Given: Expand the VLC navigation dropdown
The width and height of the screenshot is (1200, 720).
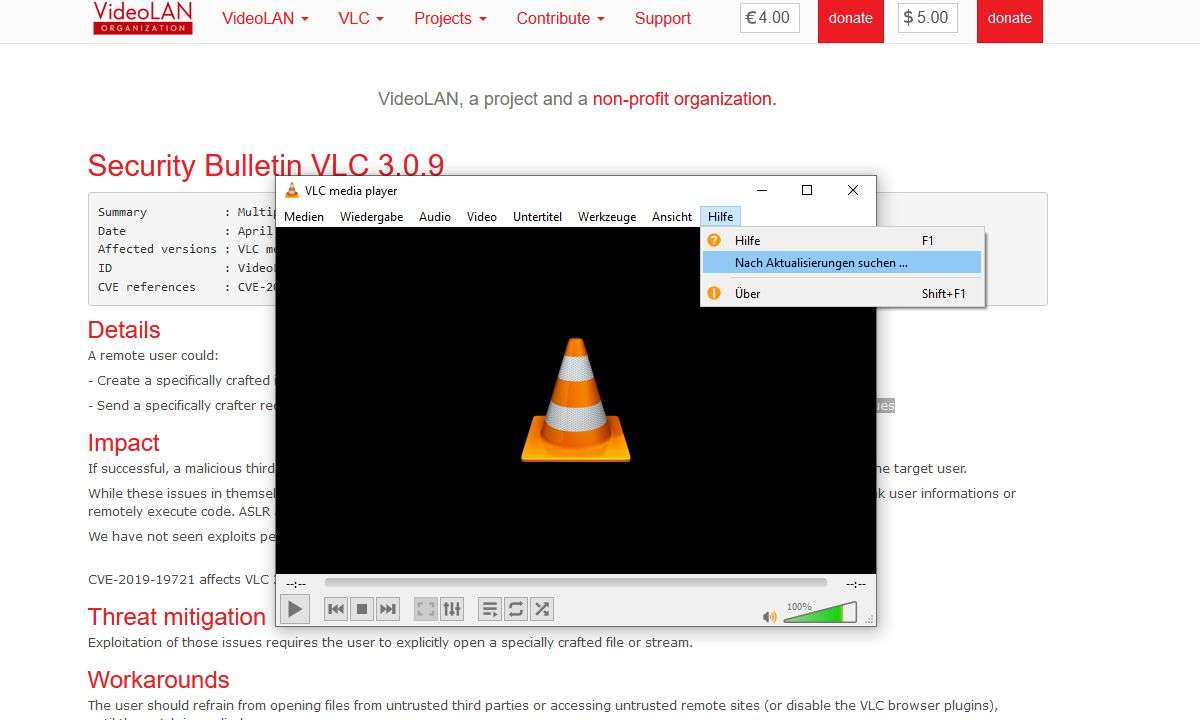Looking at the screenshot, I should pos(361,18).
